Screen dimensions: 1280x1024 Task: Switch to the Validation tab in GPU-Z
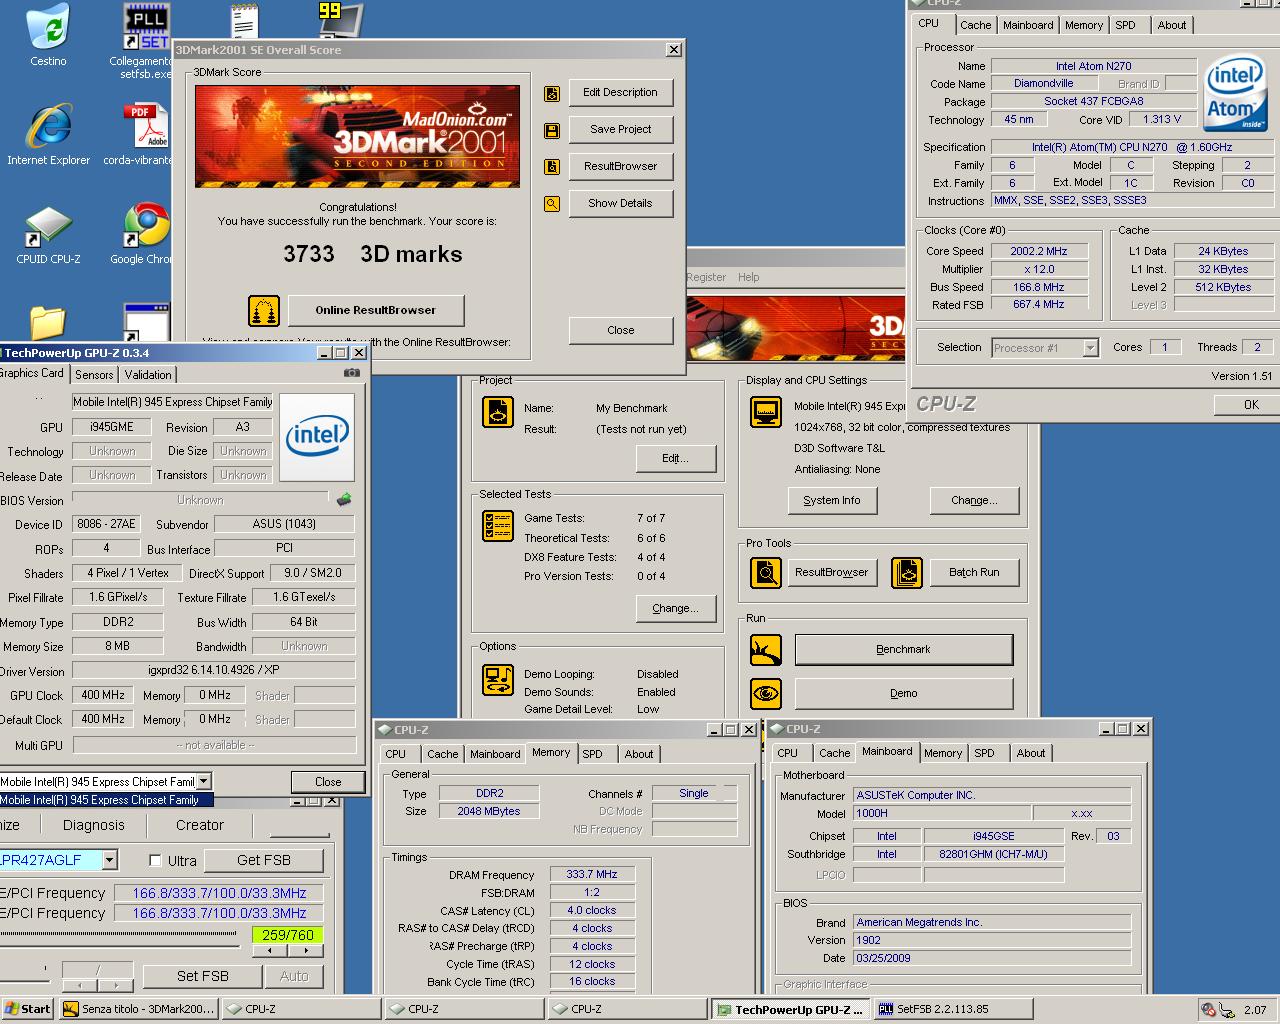(148, 374)
